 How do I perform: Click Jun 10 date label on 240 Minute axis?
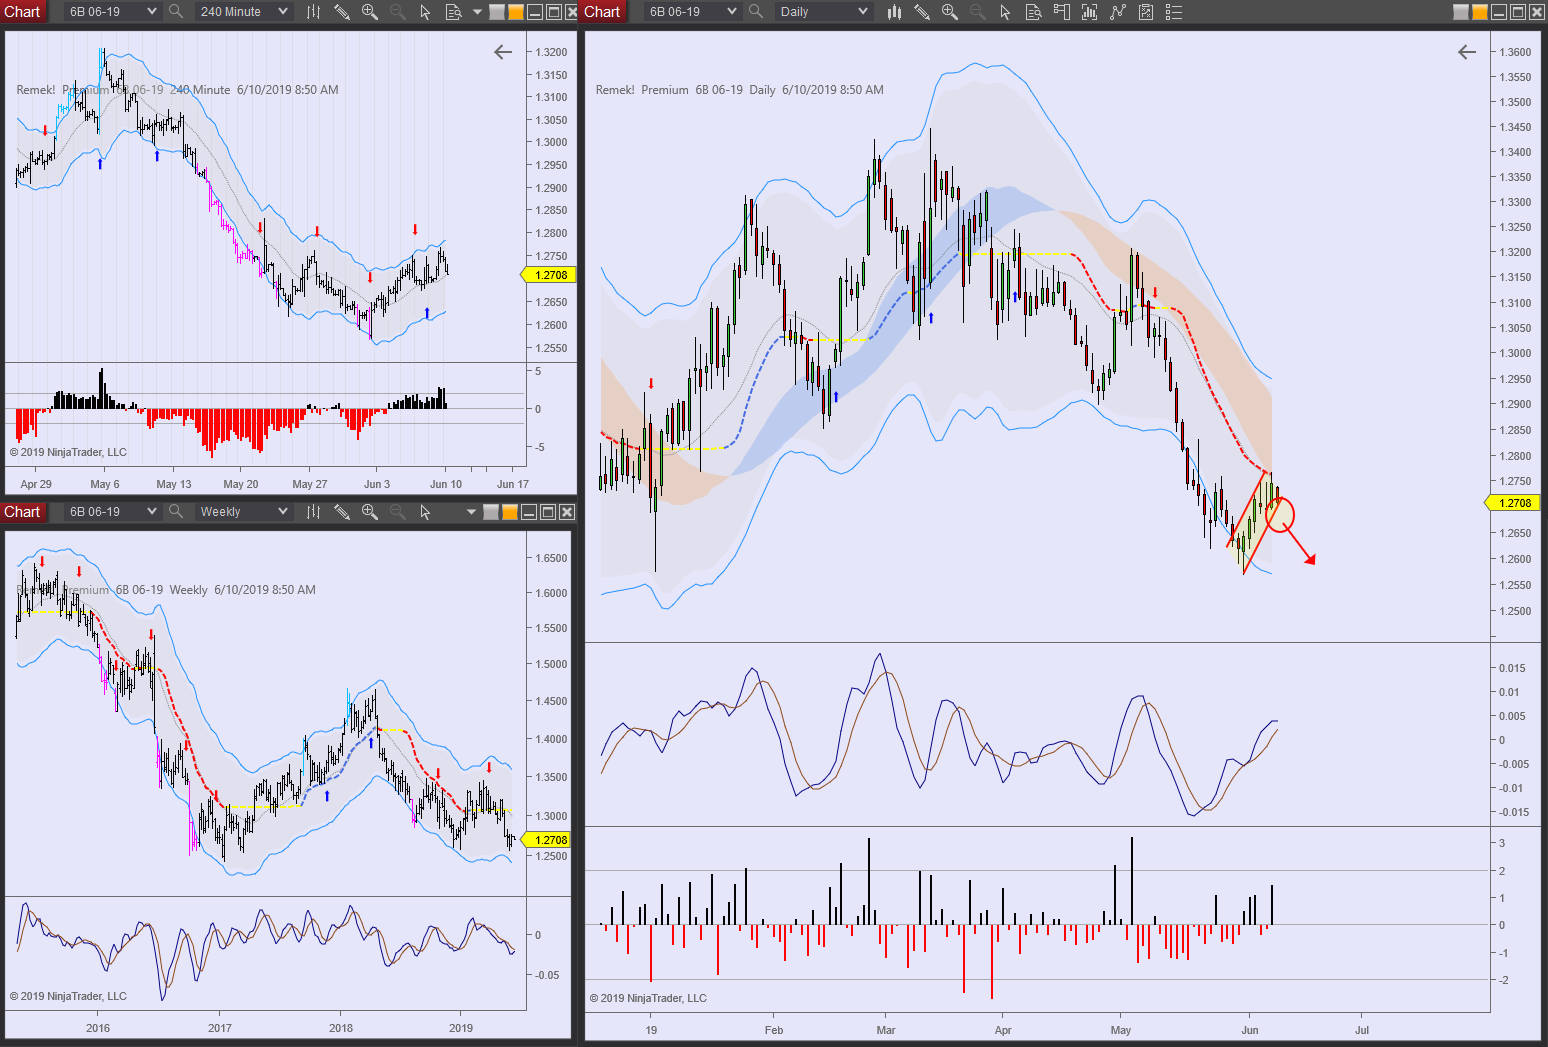pos(446,484)
